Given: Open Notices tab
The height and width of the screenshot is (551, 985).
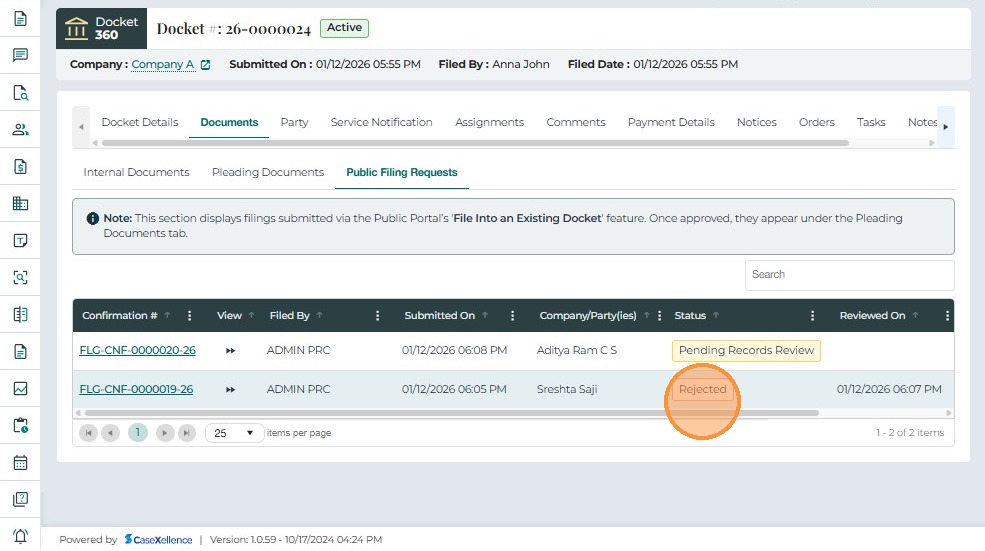Looking at the screenshot, I should [x=756, y=123].
